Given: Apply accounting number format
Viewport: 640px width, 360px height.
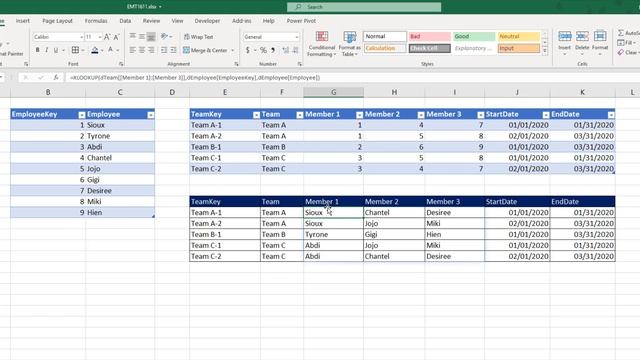Looking at the screenshot, I should [x=247, y=50].
